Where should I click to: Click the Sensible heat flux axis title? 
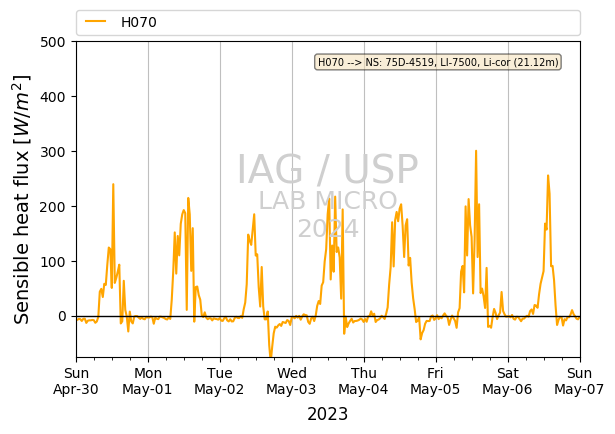click(22, 199)
